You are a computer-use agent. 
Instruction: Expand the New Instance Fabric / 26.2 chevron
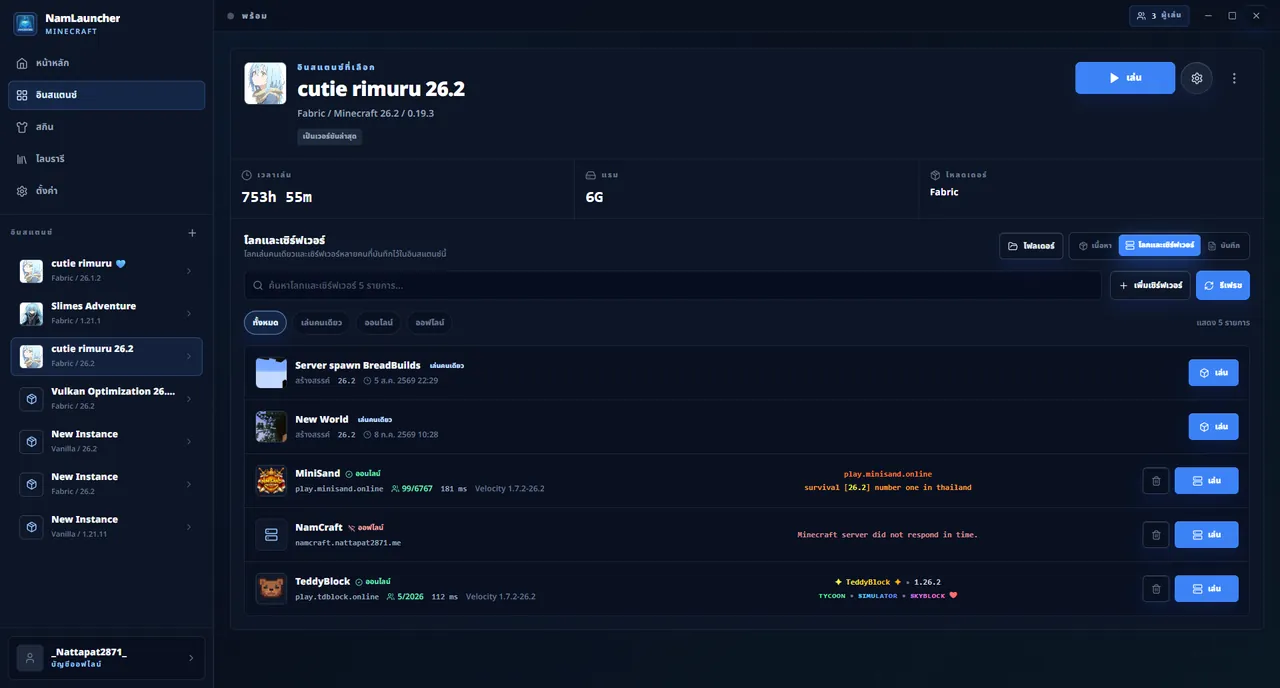[x=189, y=484]
